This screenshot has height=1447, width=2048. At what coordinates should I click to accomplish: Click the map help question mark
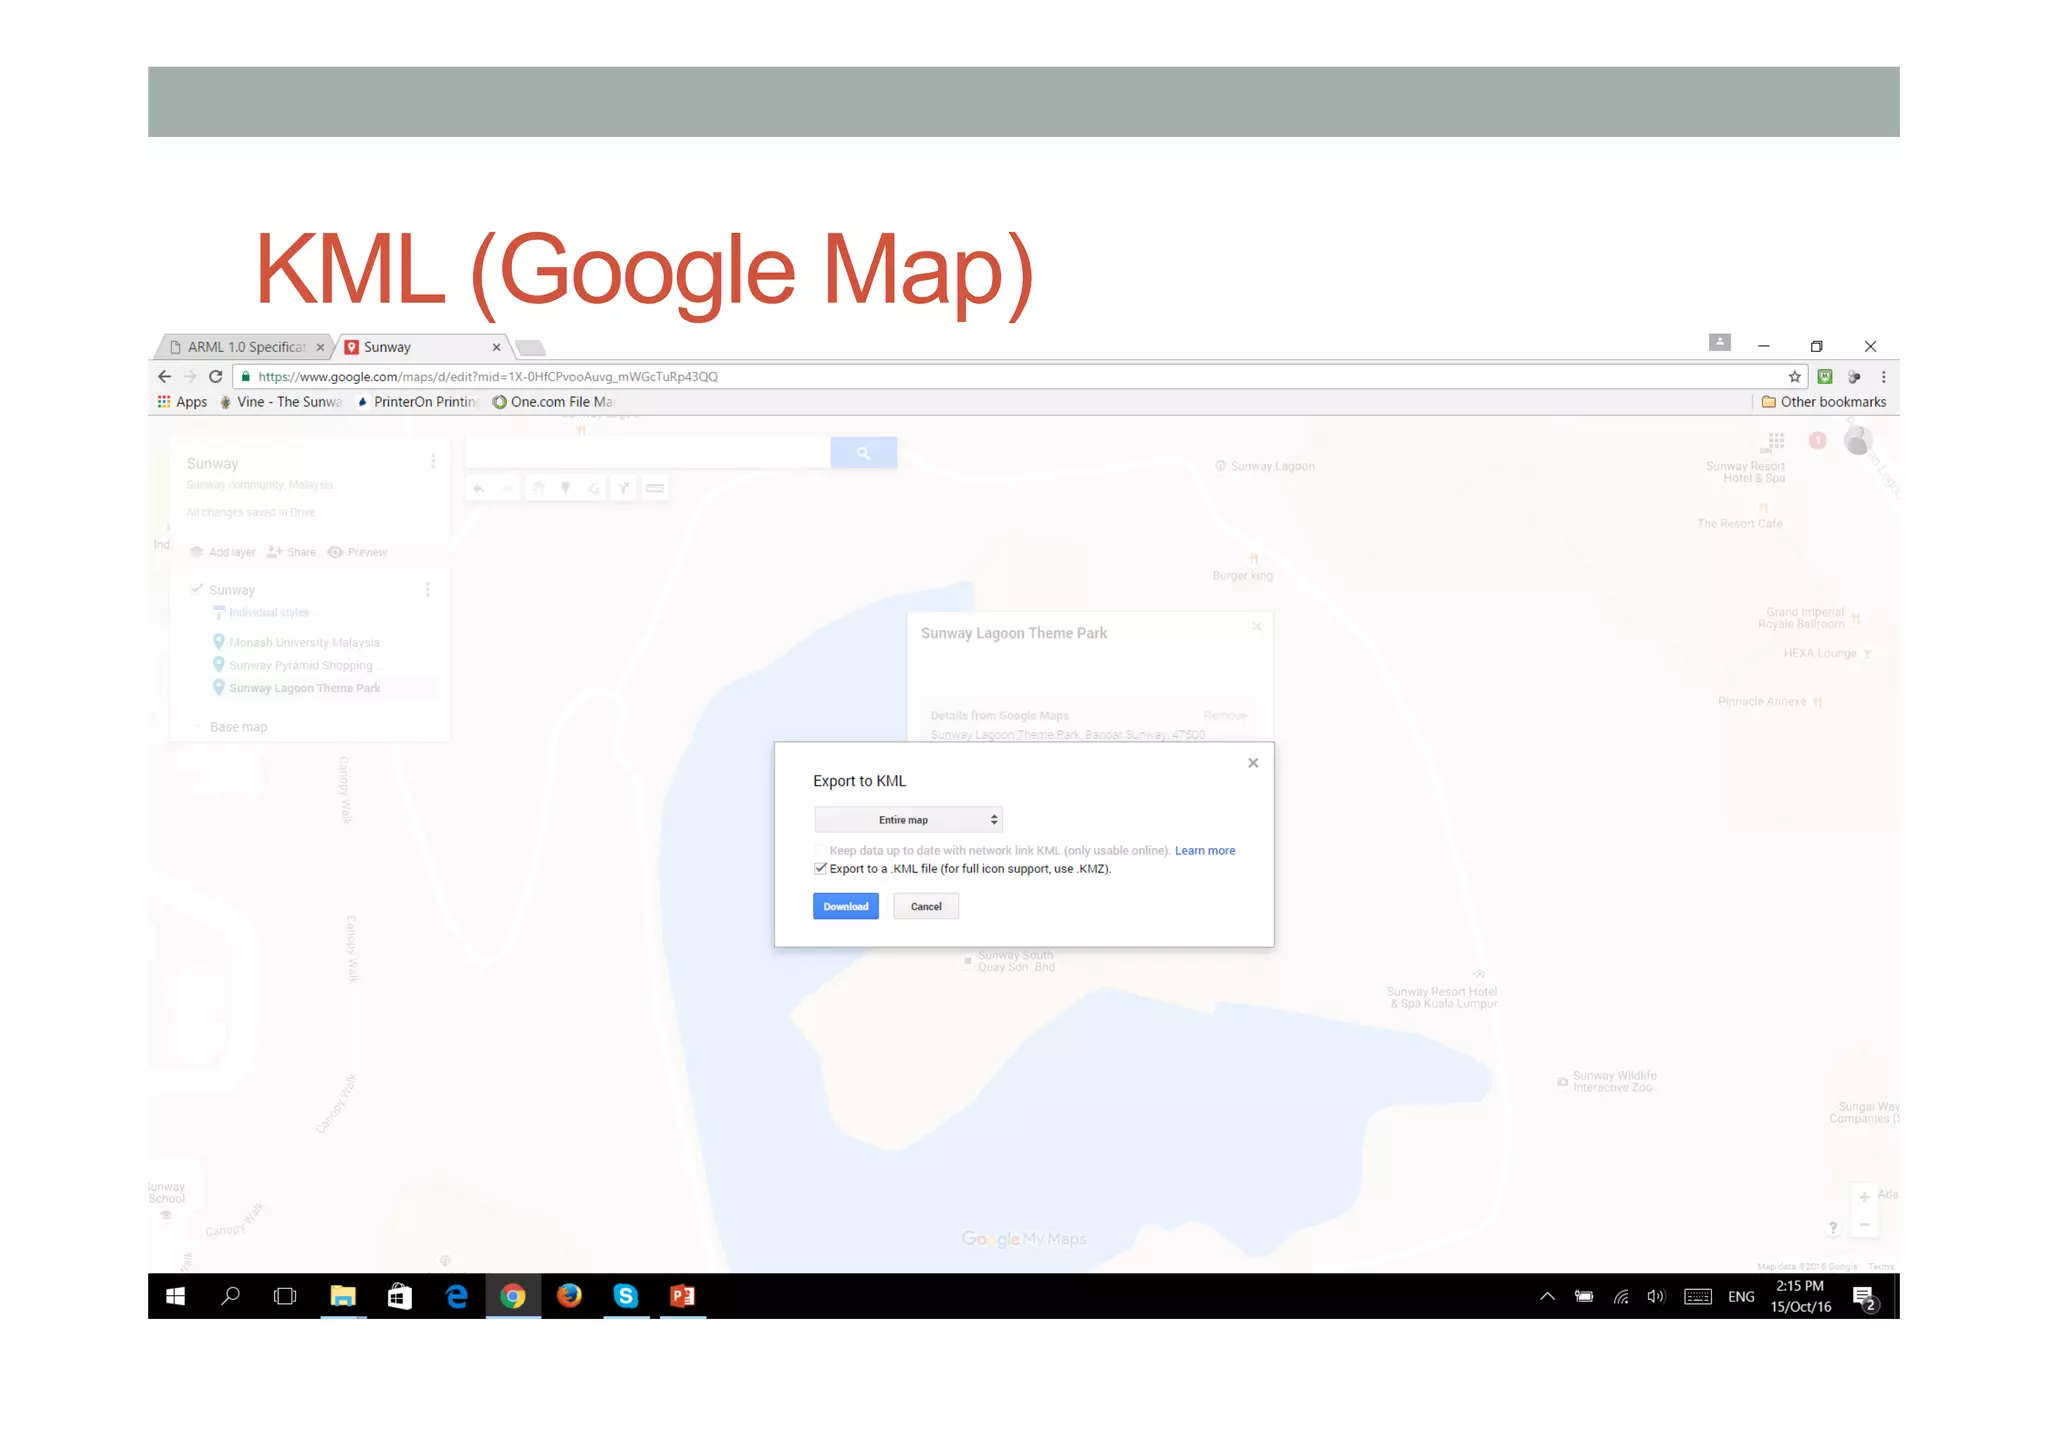[1832, 1227]
